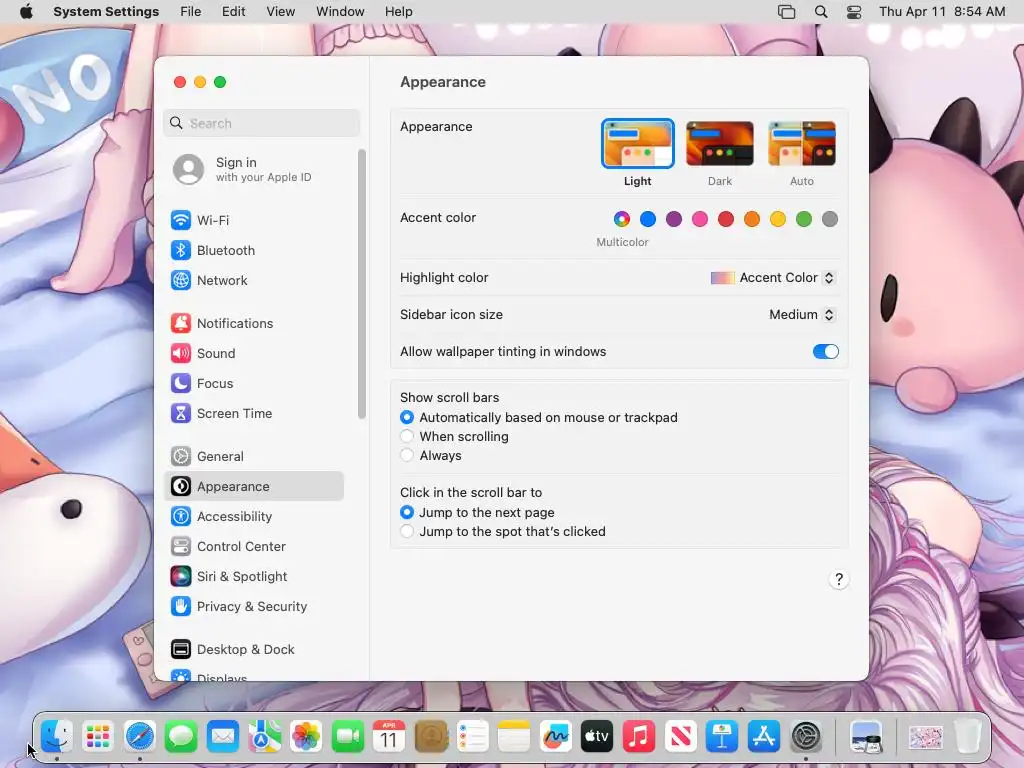The height and width of the screenshot is (768, 1024).
Task: Open Calendar in the Dock
Action: pyautogui.click(x=389, y=737)
